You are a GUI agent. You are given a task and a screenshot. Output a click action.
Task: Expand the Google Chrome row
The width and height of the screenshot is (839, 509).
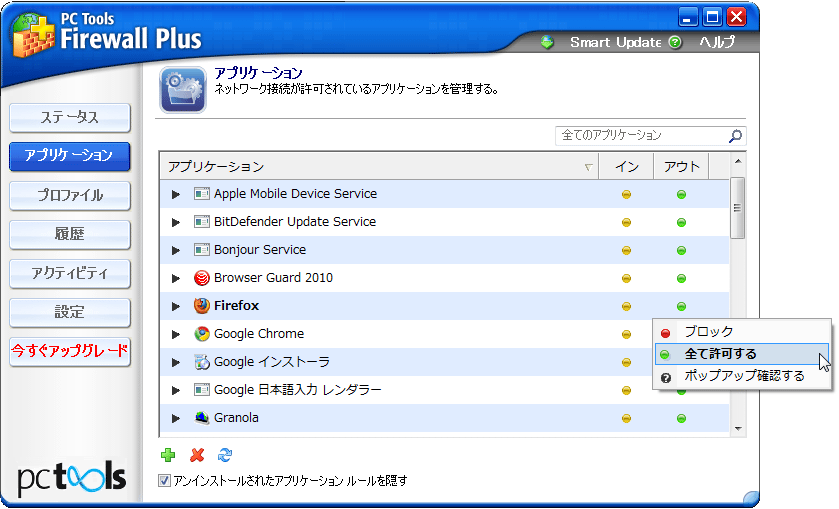click(x=176, y=335)
